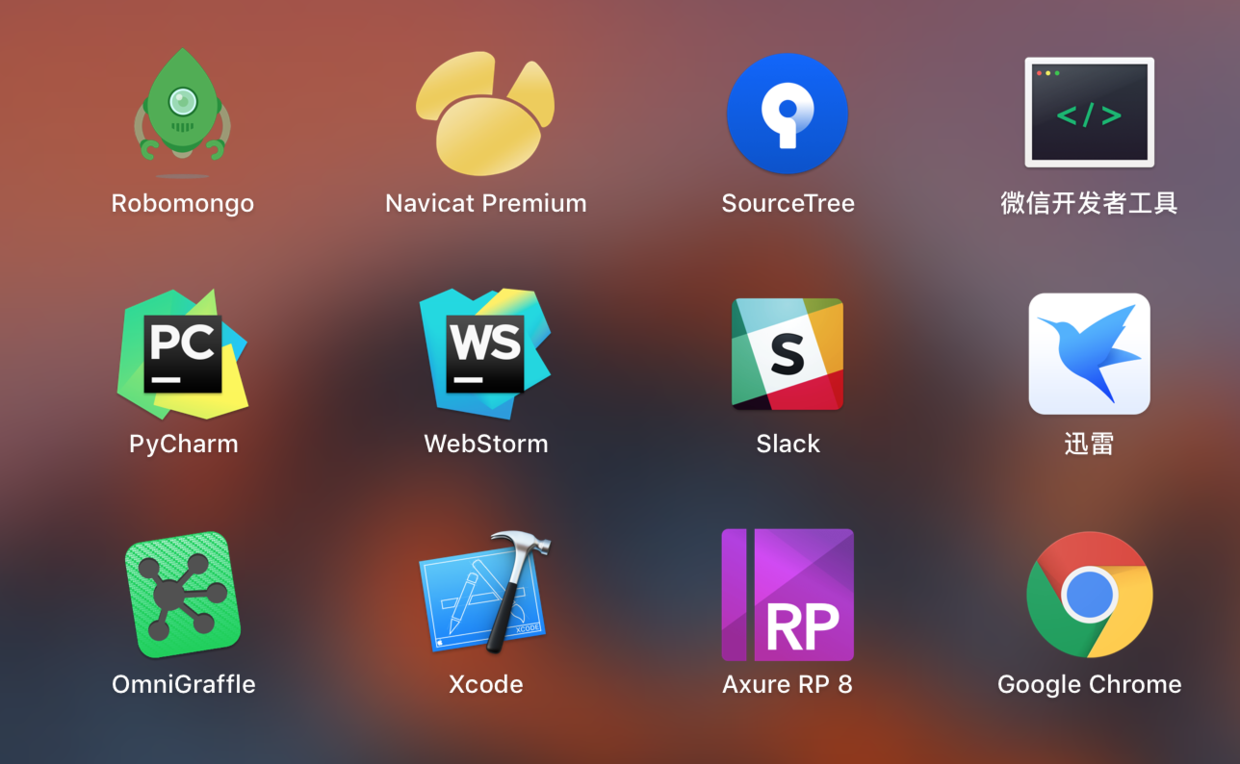The width and height of the screenshot is (1240, 764).
Task: Click the 微信开发者工具 text label
Action: pyautogui.click(x=1089, y=203)
